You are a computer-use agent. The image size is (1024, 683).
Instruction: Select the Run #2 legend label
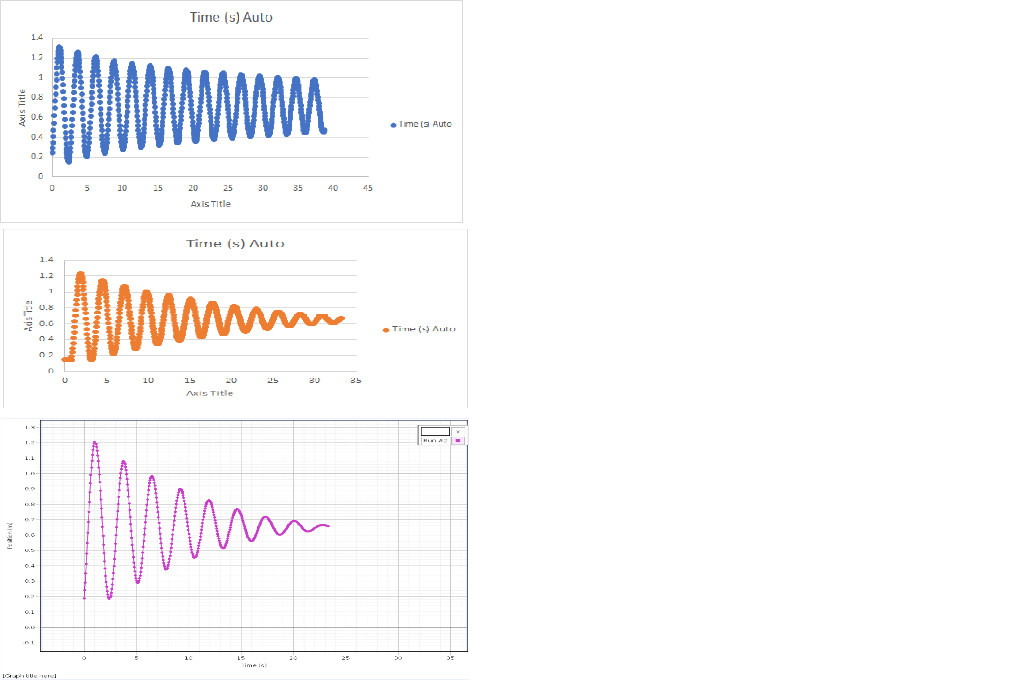coord(435,441)
